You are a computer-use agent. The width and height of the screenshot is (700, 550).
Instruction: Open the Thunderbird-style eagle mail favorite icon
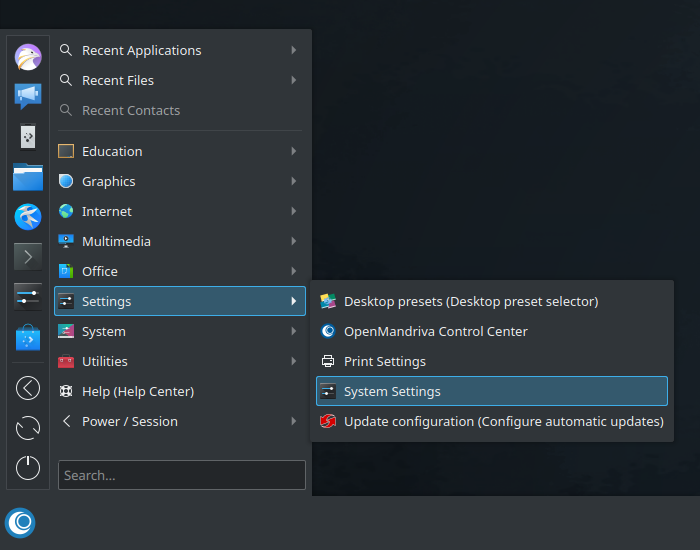click(28, 57)
